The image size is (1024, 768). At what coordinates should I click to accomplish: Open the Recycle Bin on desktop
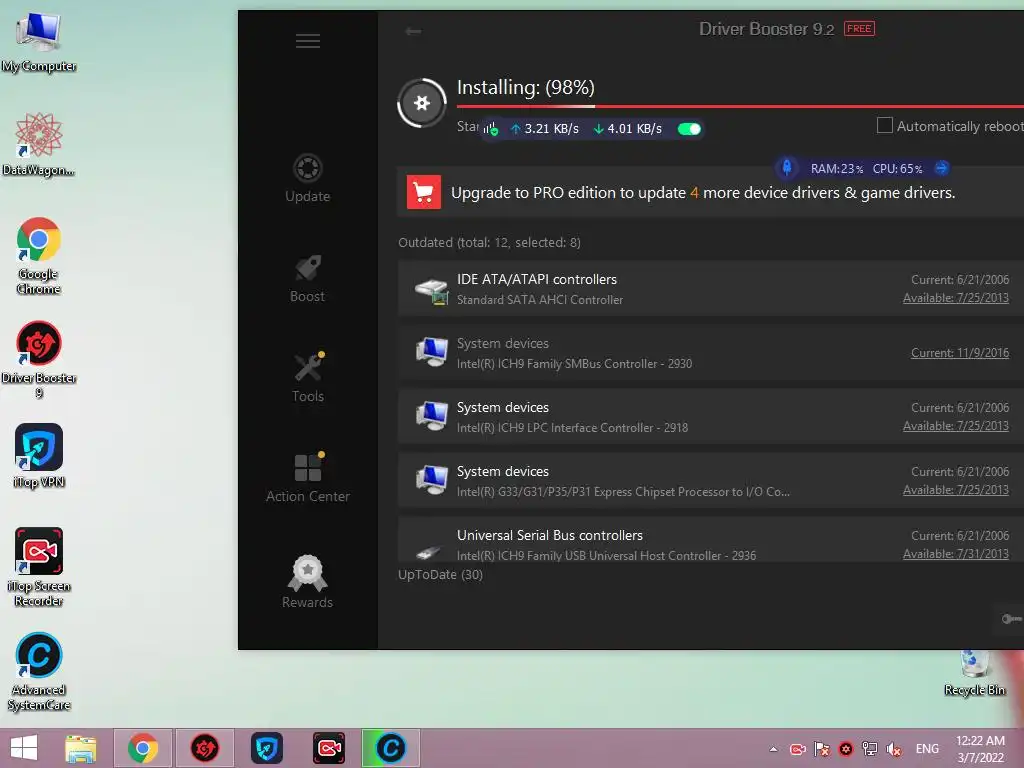[974, 673]
